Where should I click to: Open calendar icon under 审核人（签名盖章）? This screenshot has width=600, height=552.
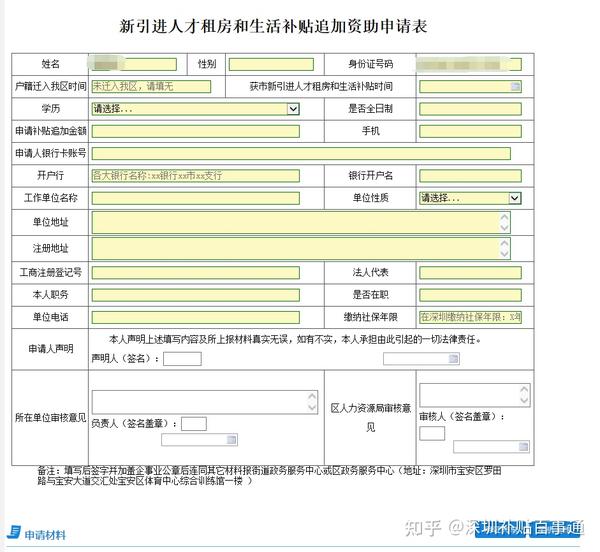tap(523, 447)
